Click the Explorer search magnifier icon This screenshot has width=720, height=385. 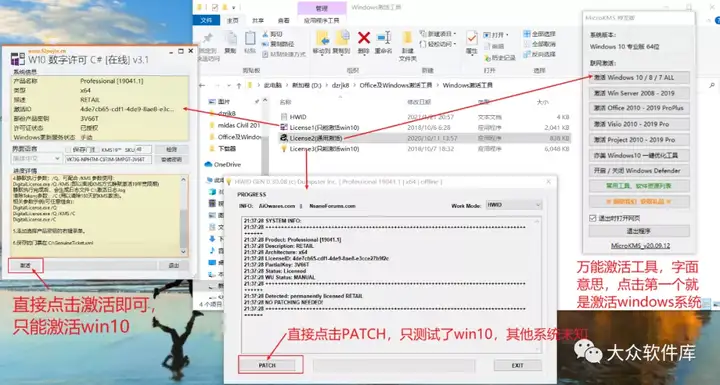[x=712, y=85]
